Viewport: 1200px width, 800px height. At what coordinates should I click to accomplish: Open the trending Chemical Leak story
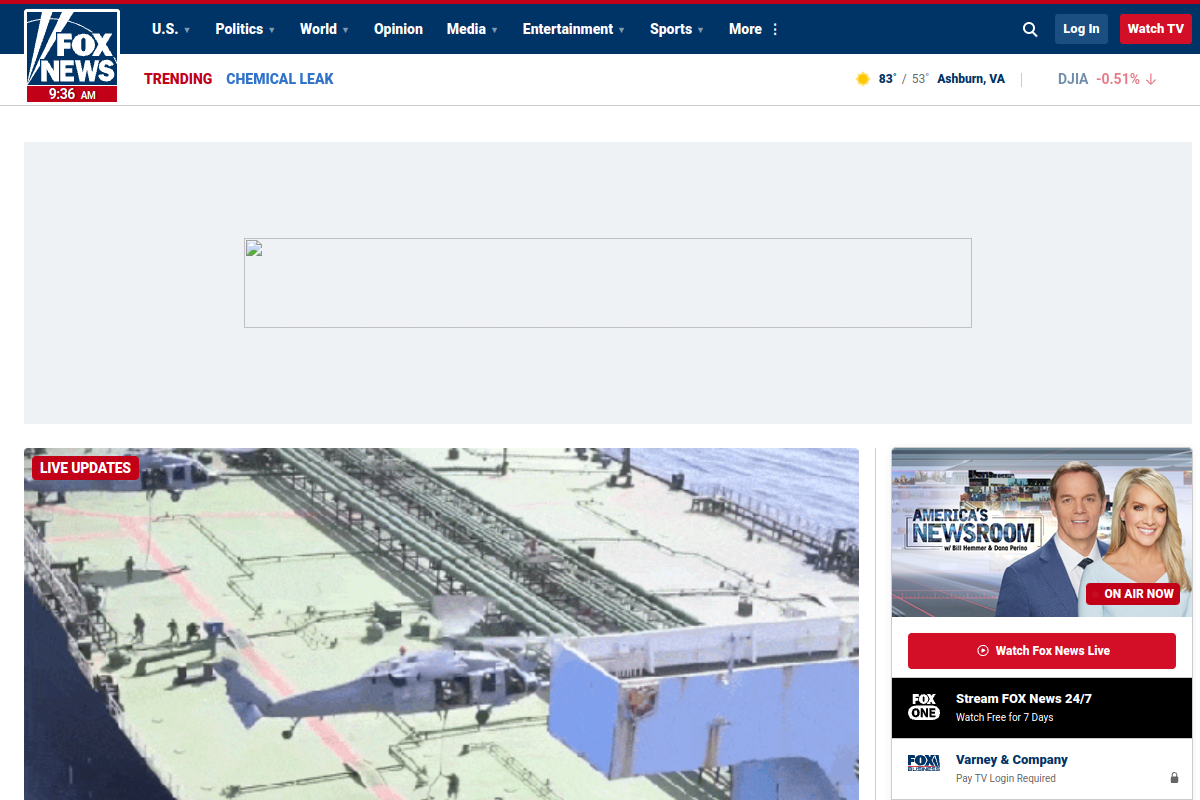coord(279,78)
